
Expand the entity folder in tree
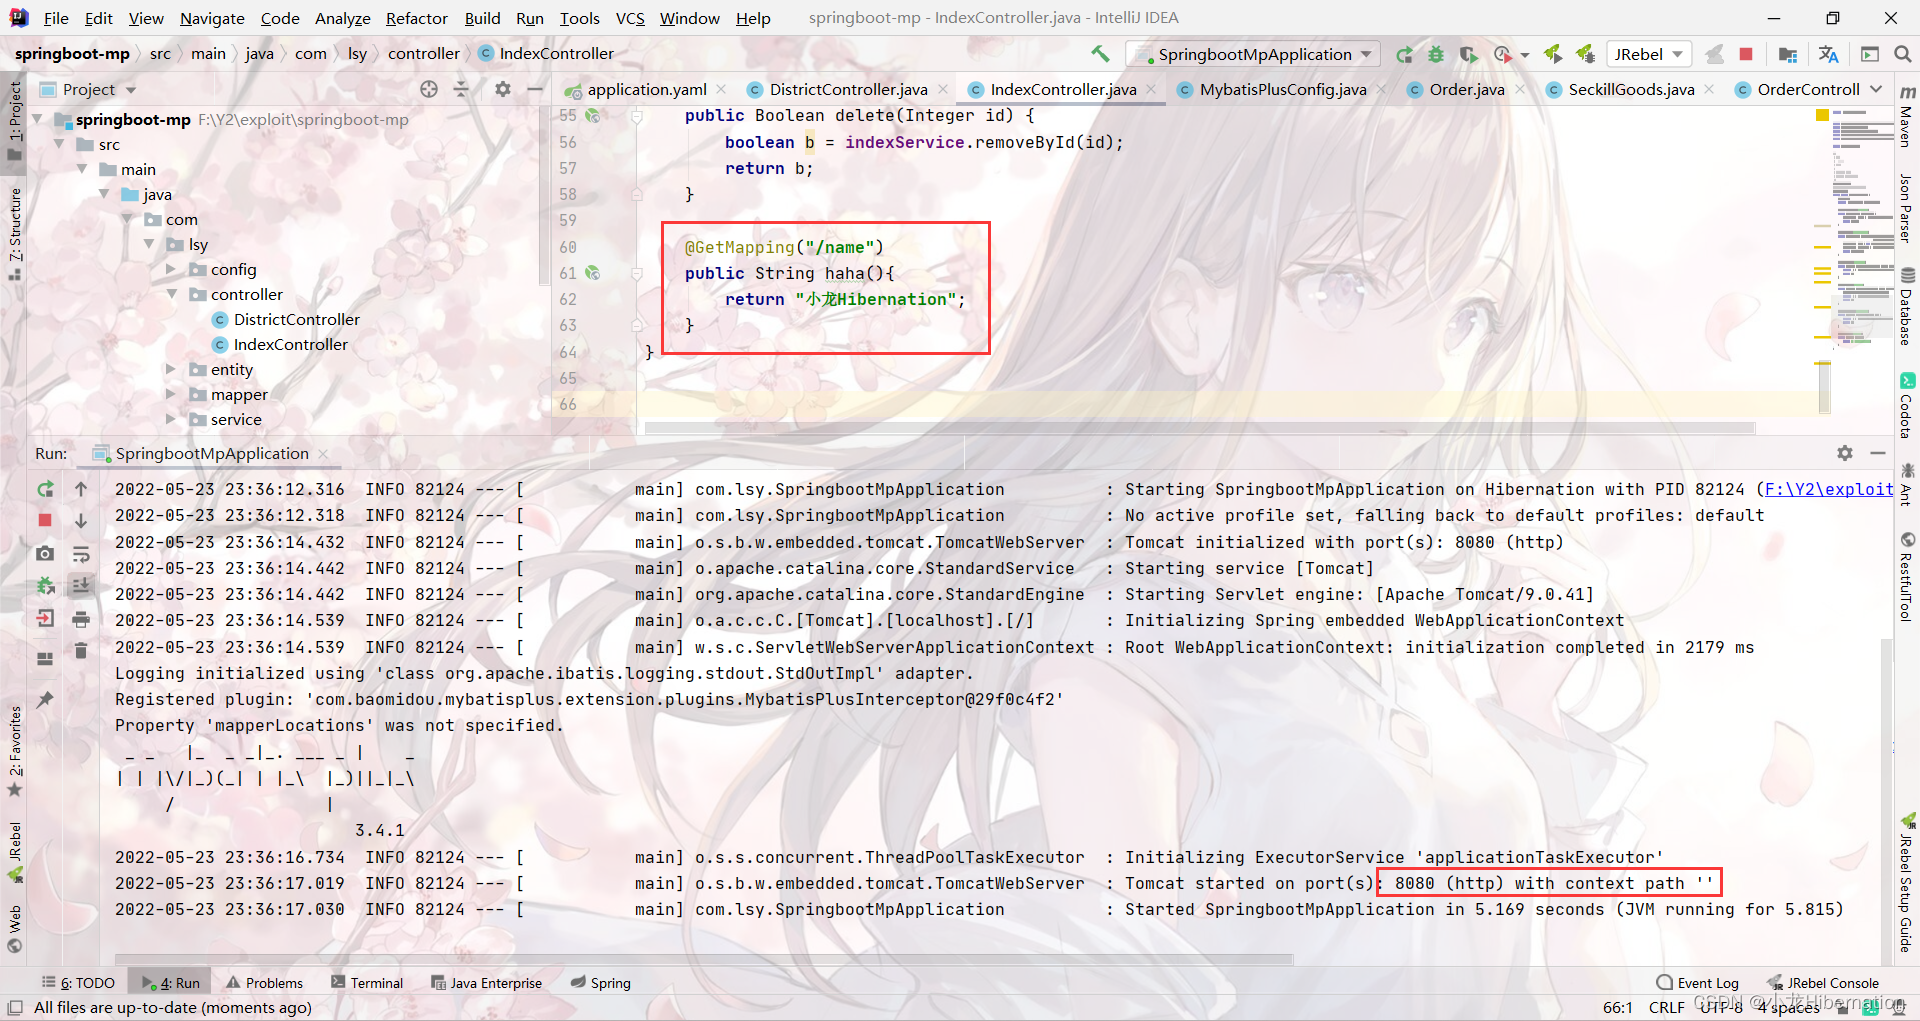click(171, 369)
